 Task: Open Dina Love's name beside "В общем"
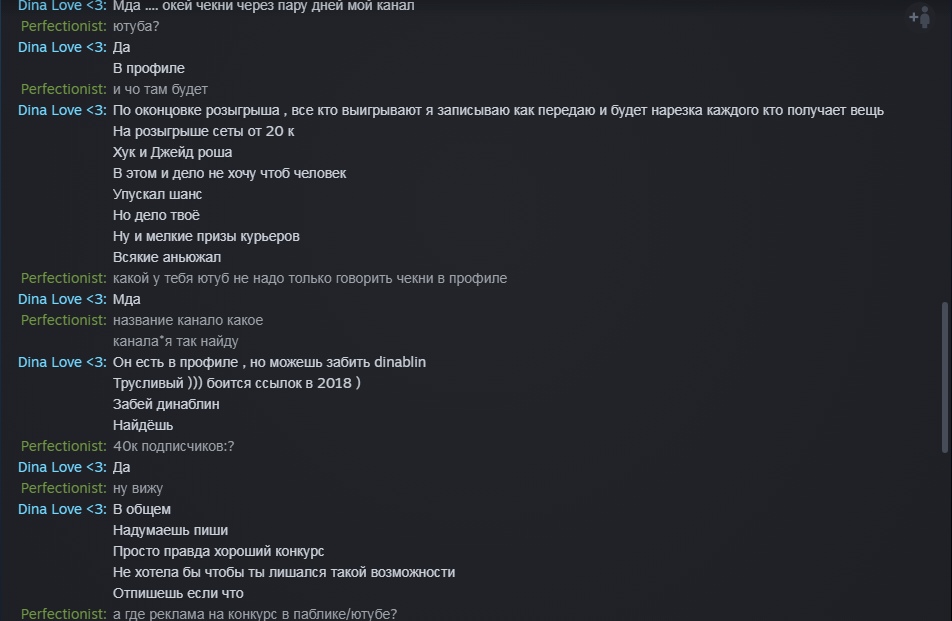tap(61, 510)
